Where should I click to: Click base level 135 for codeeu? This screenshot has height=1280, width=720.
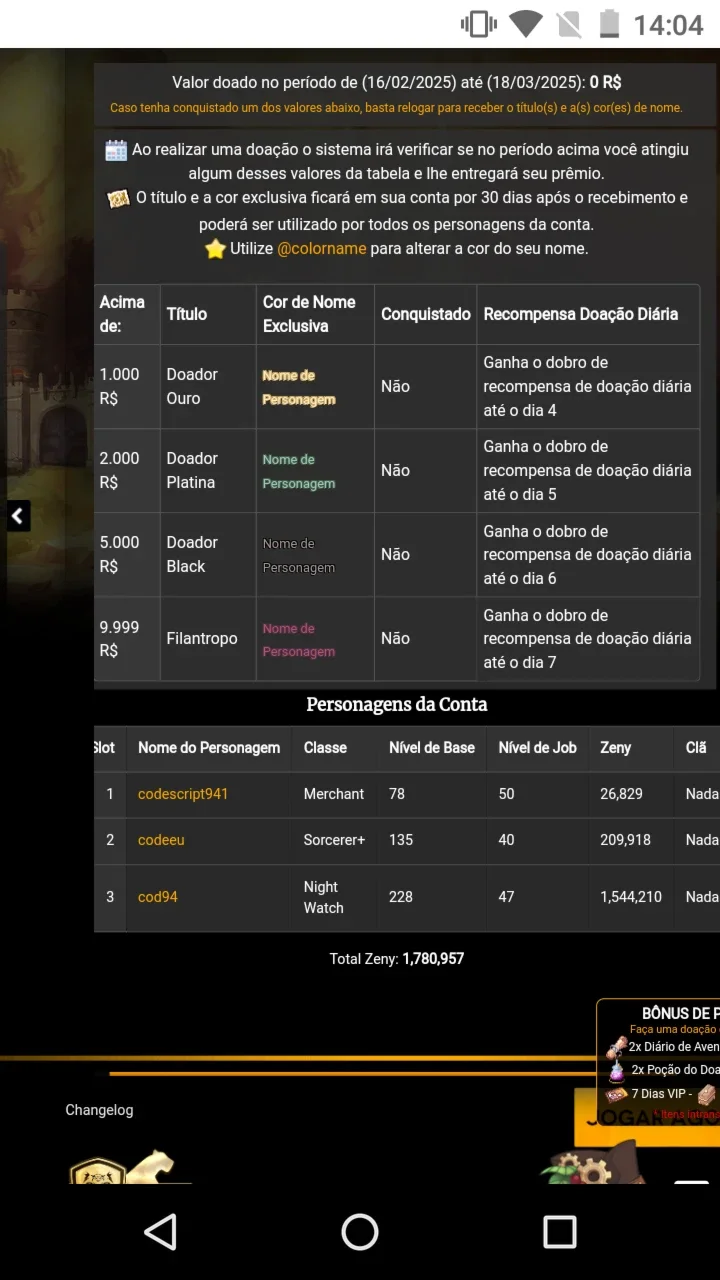pyautogui.click(x=401, y=840)
